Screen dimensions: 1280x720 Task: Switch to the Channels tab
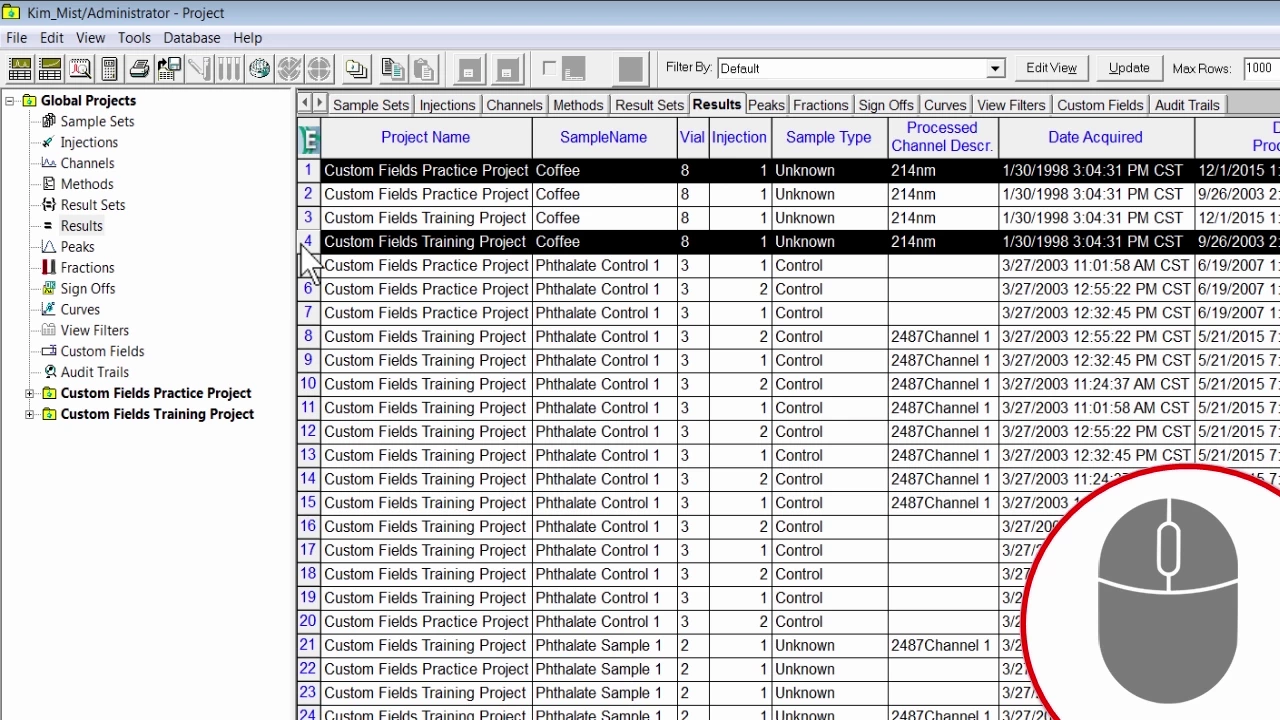514,105
